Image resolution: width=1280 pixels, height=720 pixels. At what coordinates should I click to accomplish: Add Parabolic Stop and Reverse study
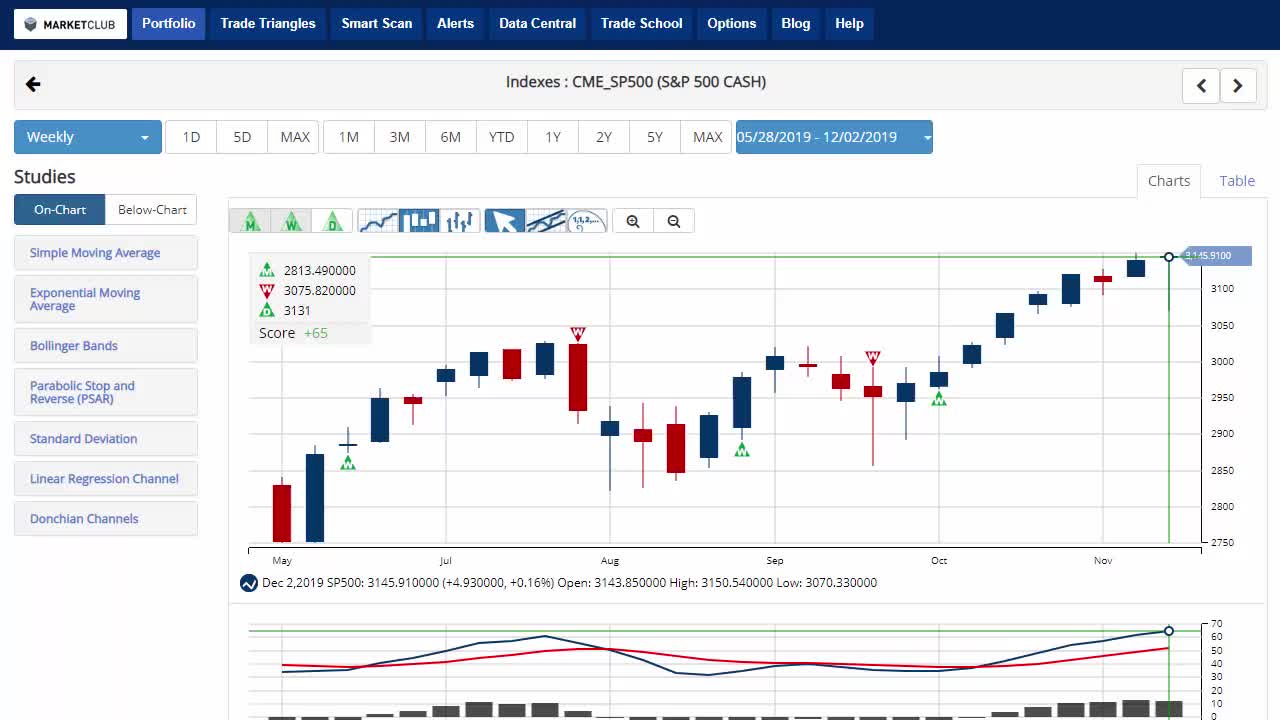click(x=106, y=392)
